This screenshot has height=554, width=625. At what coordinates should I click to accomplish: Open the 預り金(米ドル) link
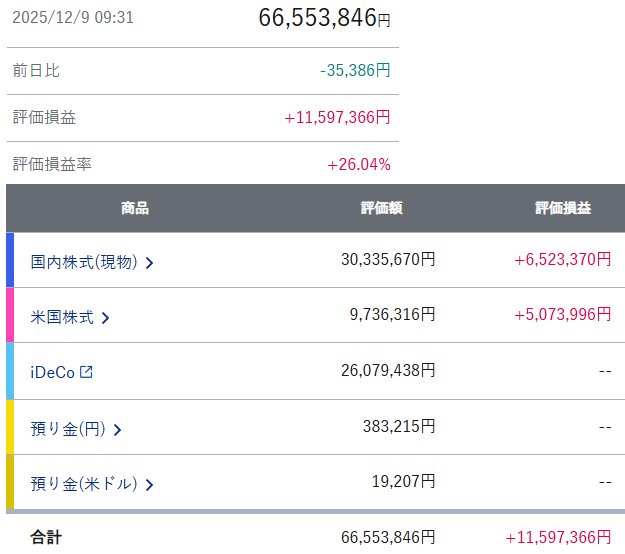83,484
